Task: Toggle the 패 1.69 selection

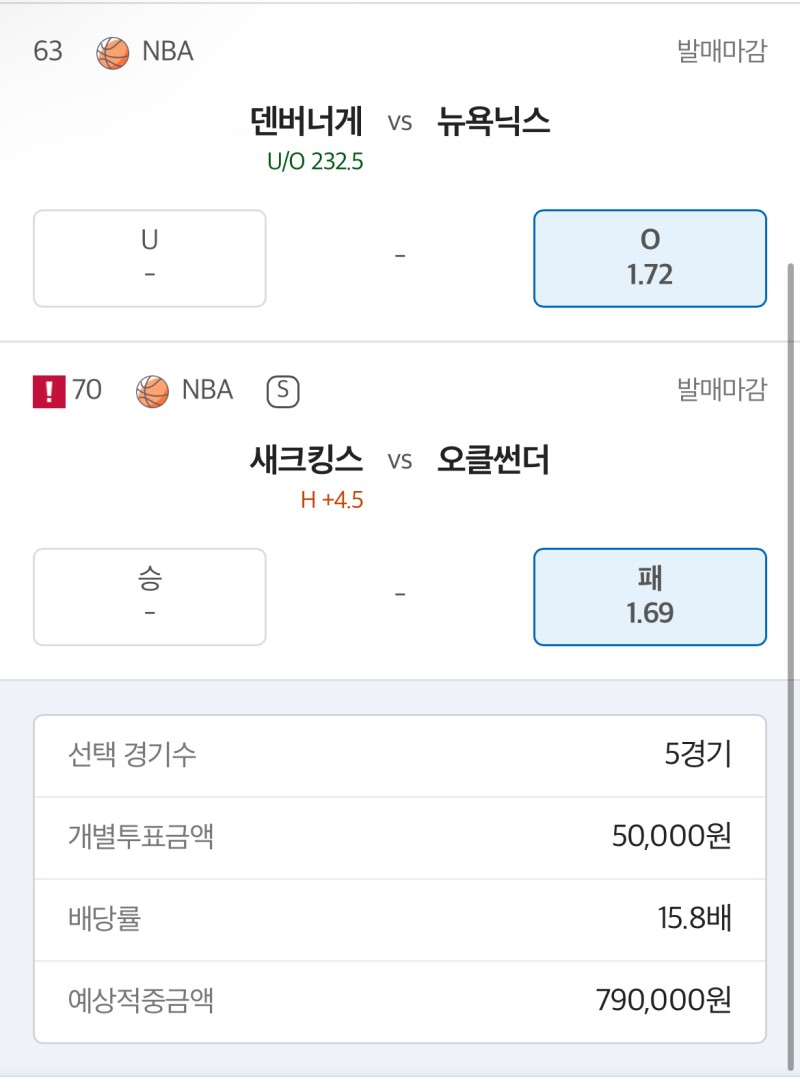Action: [x=650, y=597]
